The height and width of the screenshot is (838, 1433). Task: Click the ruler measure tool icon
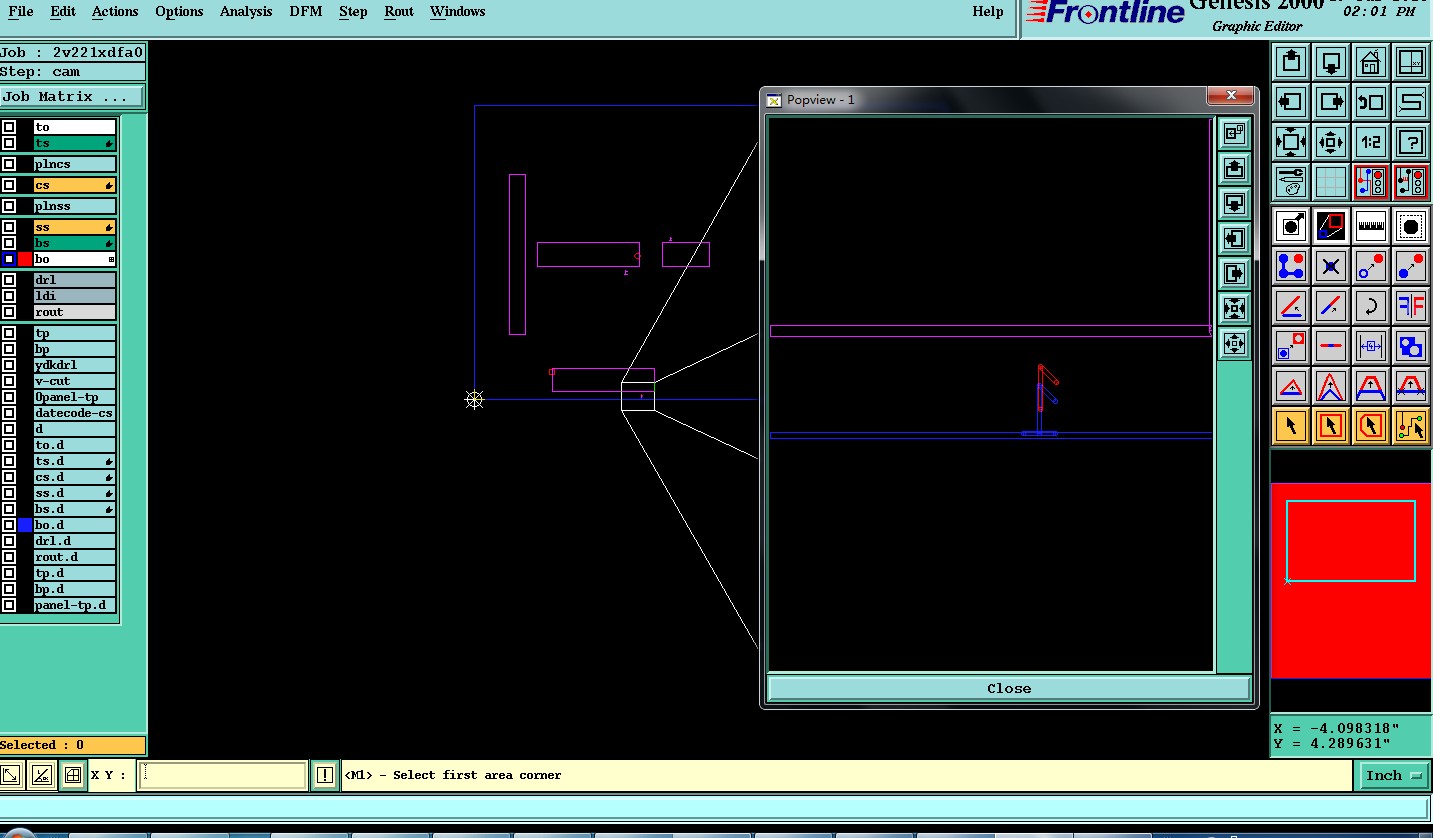coord(1371,226)
